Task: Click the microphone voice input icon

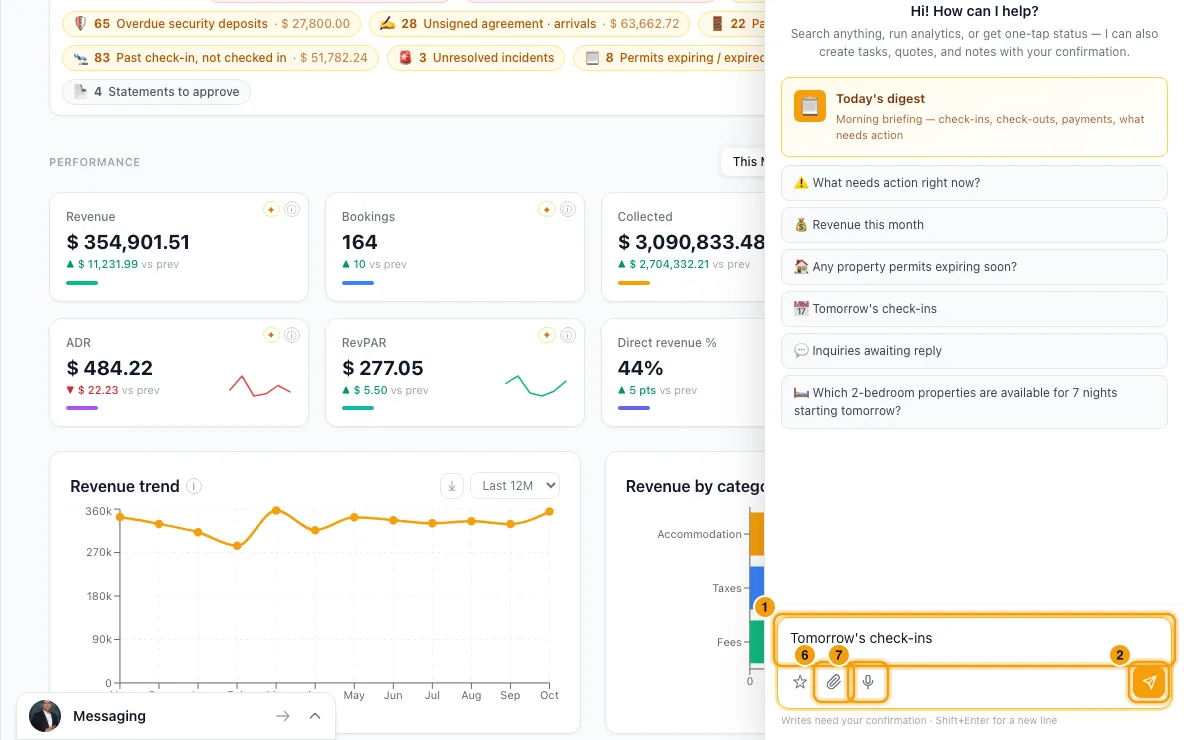Action: [x=868, y=682]
